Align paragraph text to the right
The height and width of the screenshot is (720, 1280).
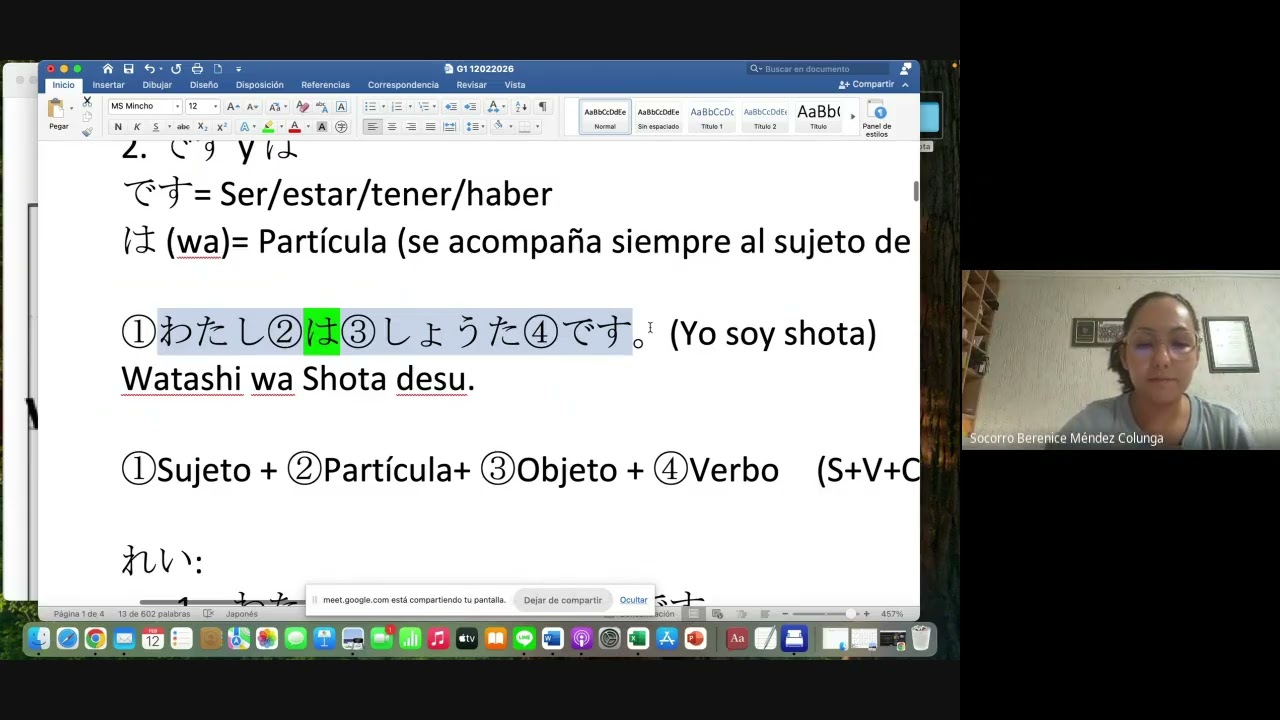point(411,127)
